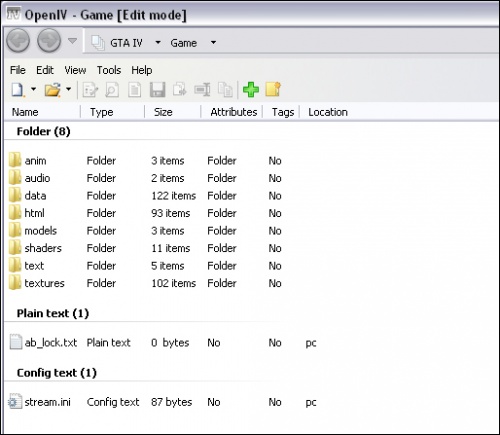Click the Game breadcrumb segment
Screen dimensions: 500x435
click(183, 43)
